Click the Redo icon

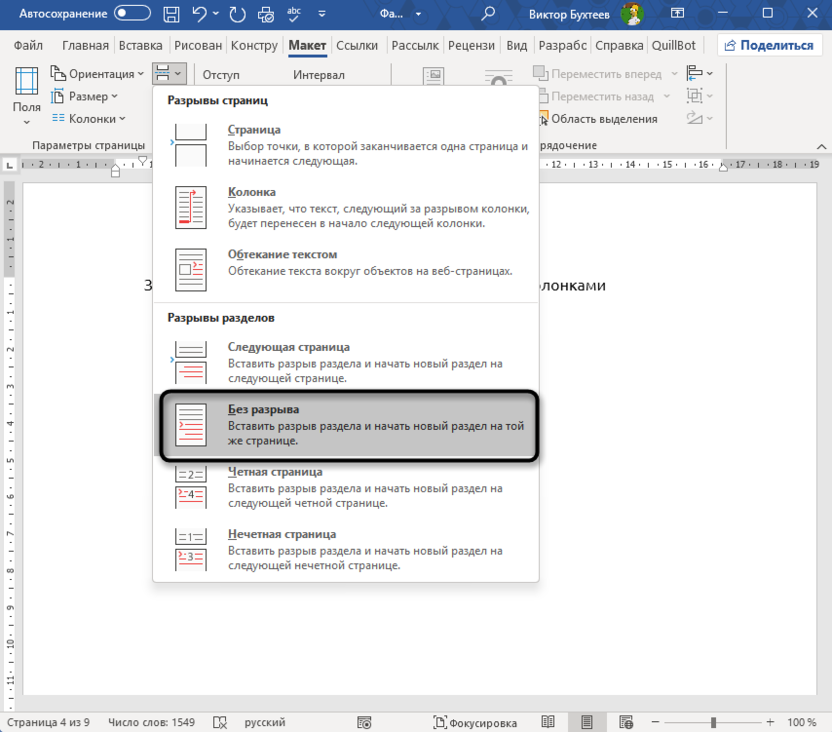click(237, 14)
